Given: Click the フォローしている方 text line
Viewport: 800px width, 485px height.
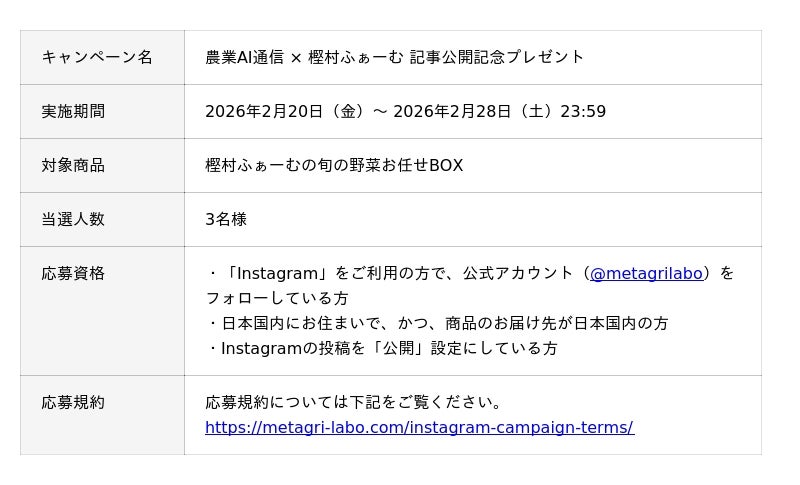Looking at the screenshot, I should [277, 298].
